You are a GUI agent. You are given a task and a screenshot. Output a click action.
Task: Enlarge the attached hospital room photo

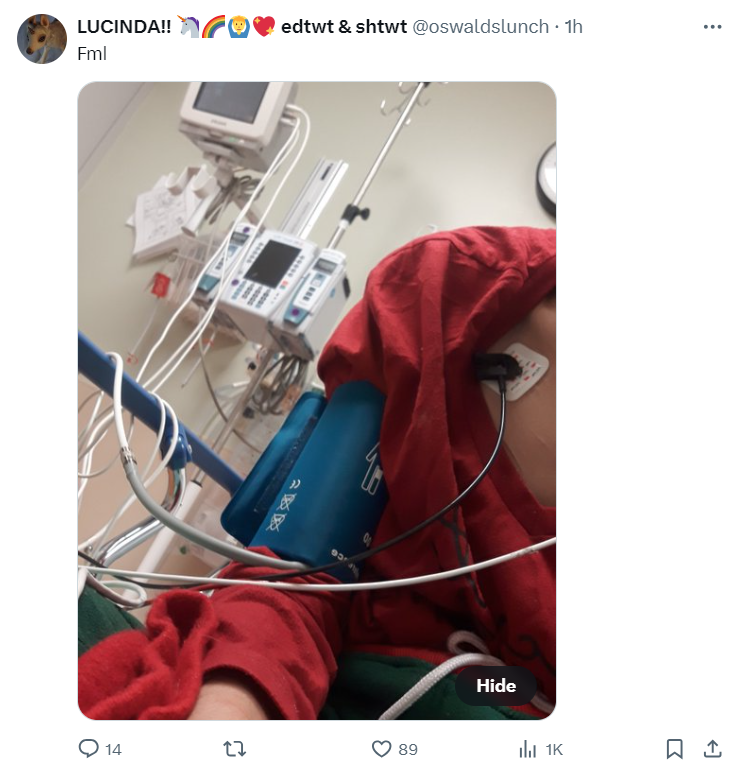coord(317,400)
